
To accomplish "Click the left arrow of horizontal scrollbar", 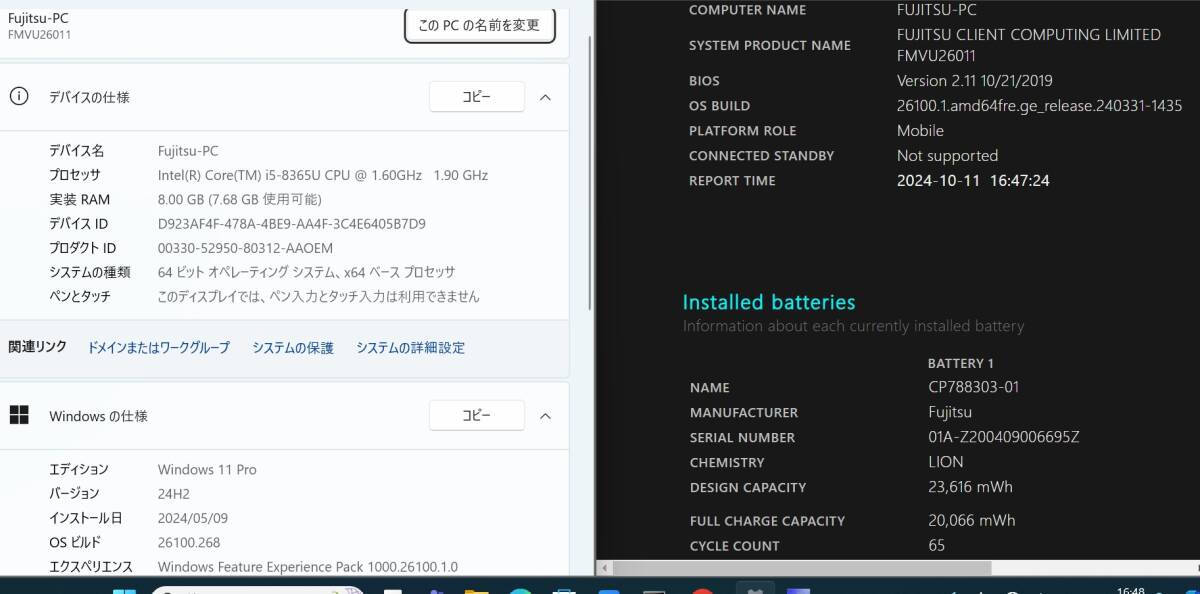I will pos(603,567).
